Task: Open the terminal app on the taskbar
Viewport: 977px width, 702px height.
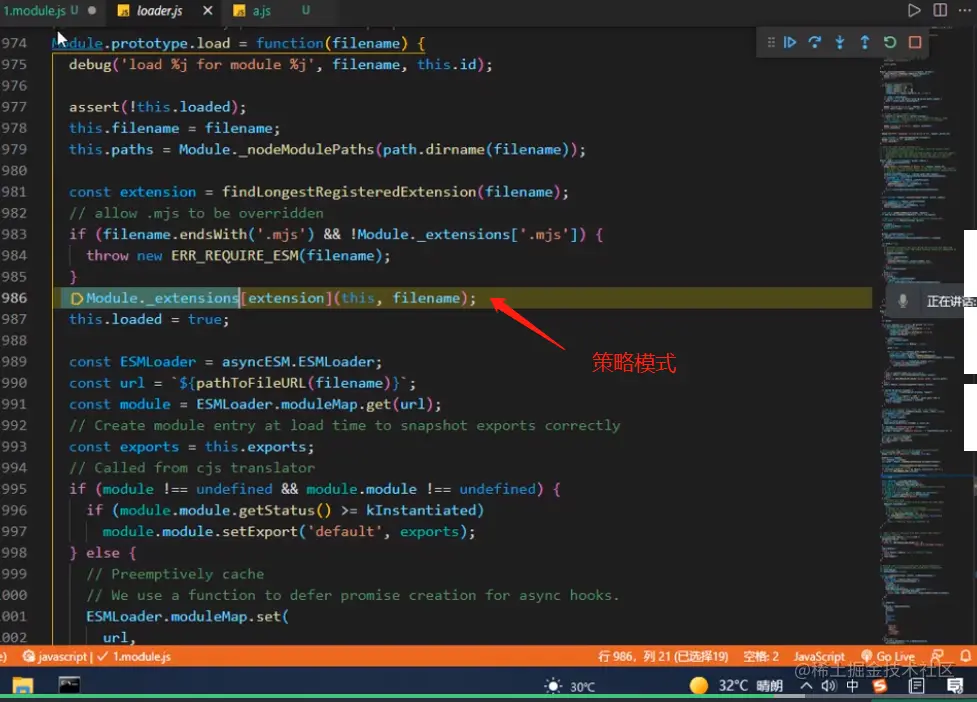Action: [x=69, y=685]
